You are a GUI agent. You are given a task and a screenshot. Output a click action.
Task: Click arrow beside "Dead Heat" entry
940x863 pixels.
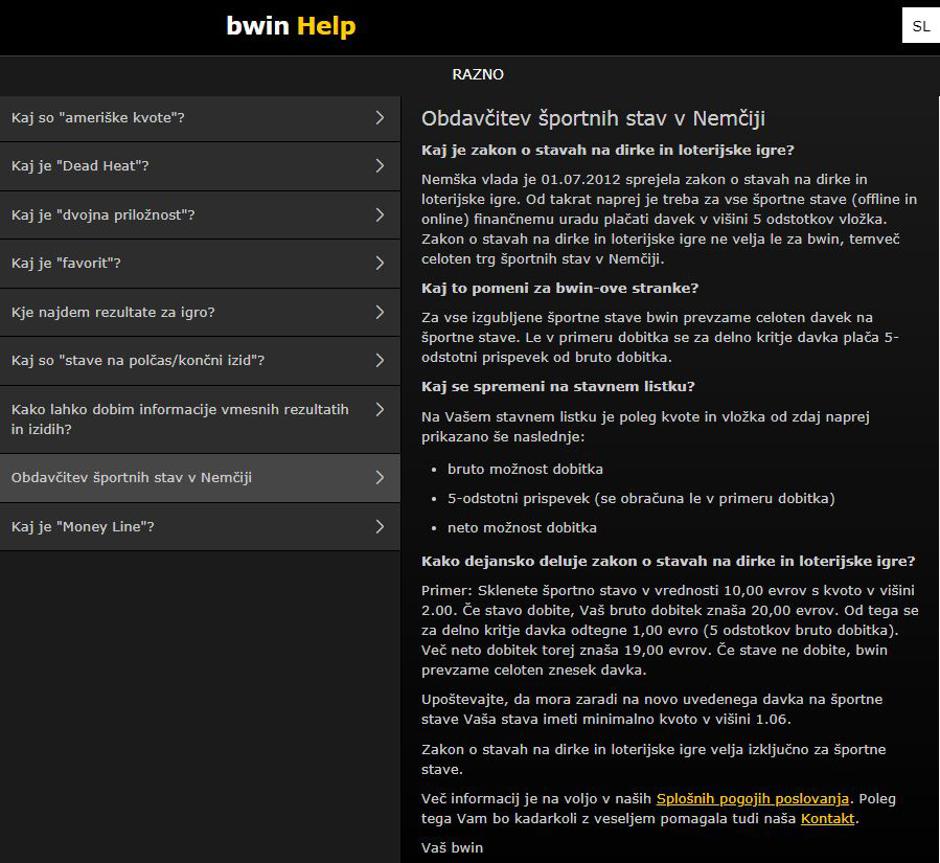[x=380, y=166]
